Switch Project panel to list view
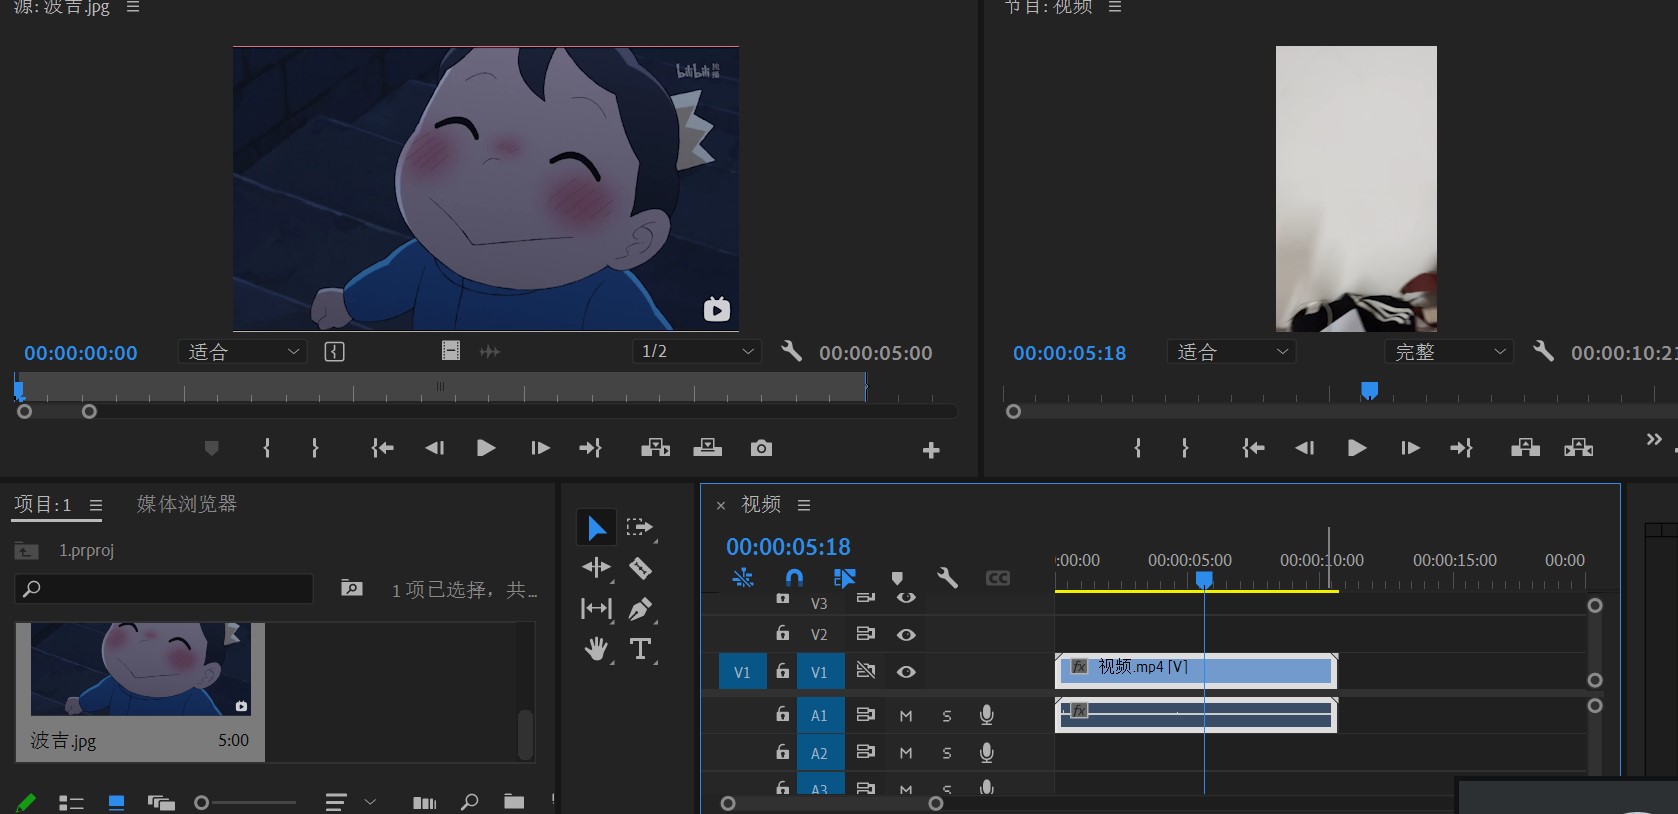The width and height of the screenshot is (1678, 814). [x=71, y=802]
